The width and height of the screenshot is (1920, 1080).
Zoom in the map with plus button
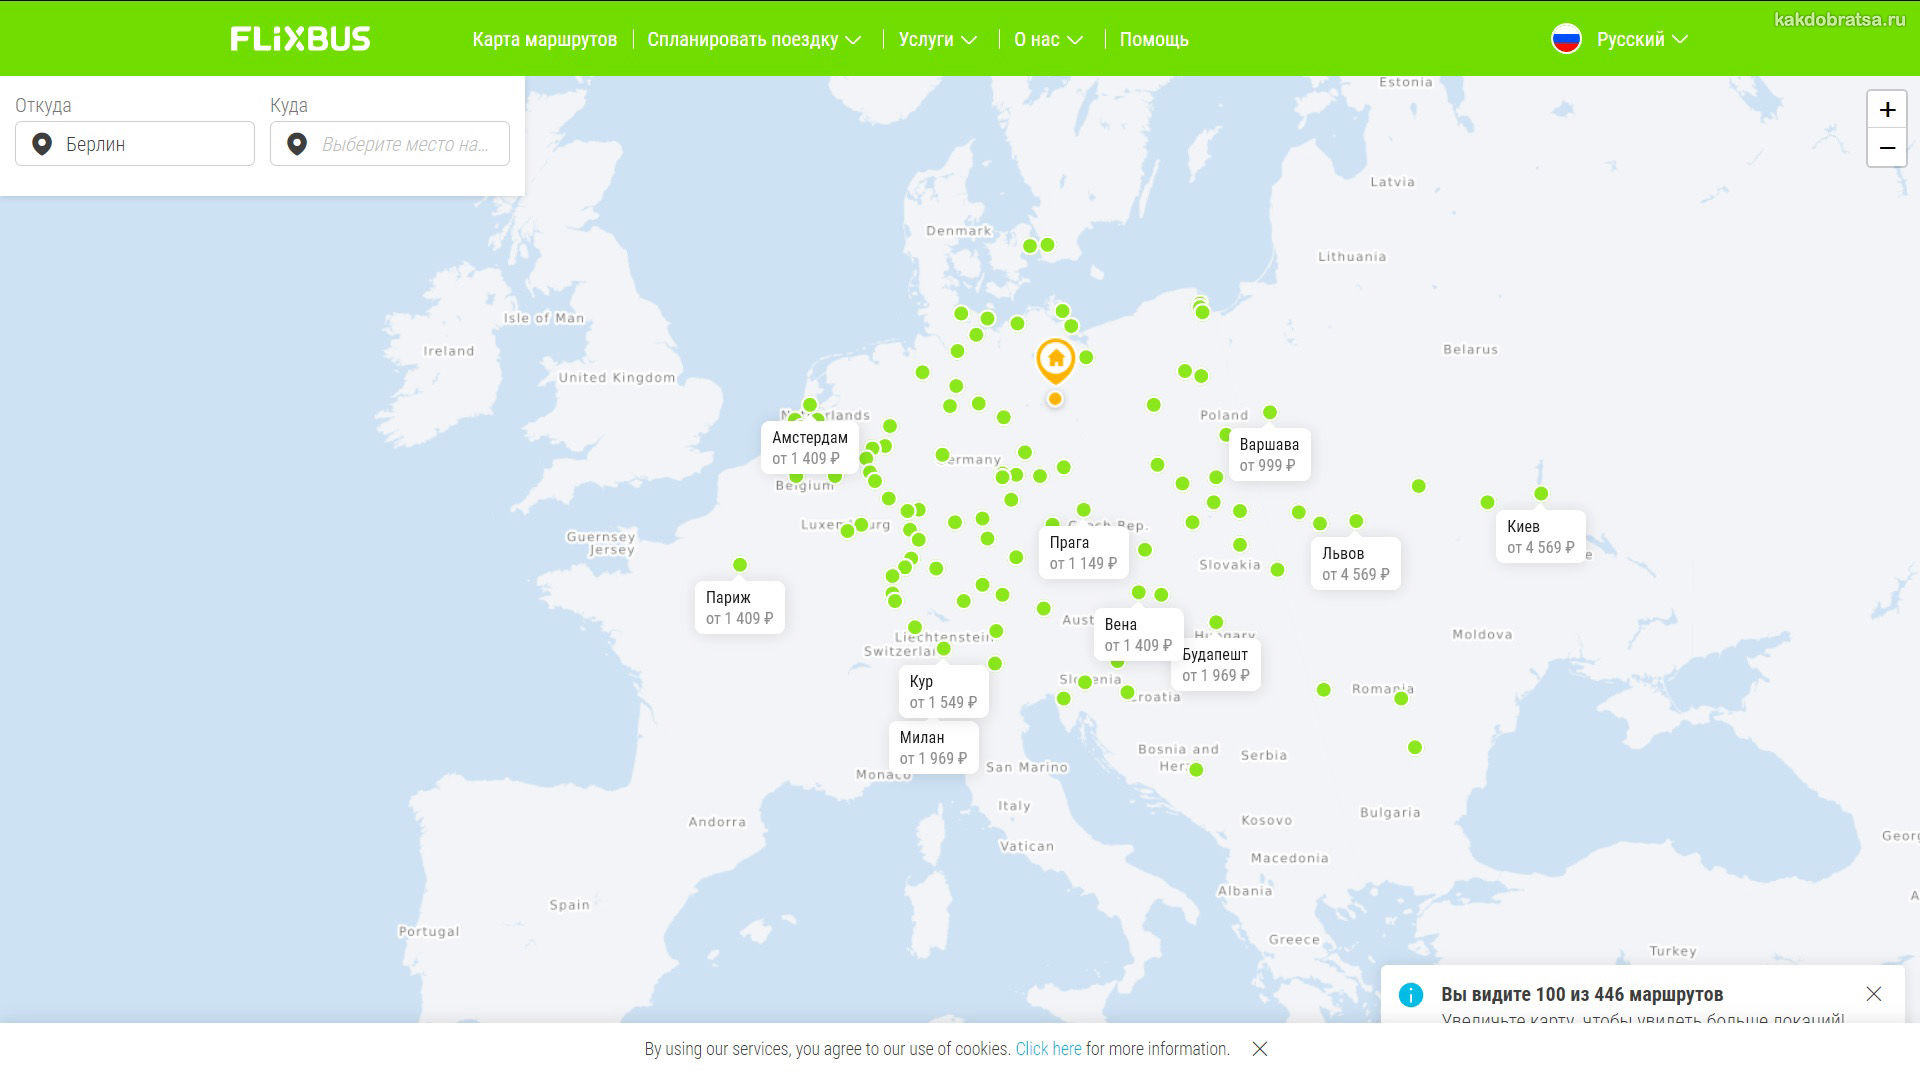click(x=1887, y=110)
